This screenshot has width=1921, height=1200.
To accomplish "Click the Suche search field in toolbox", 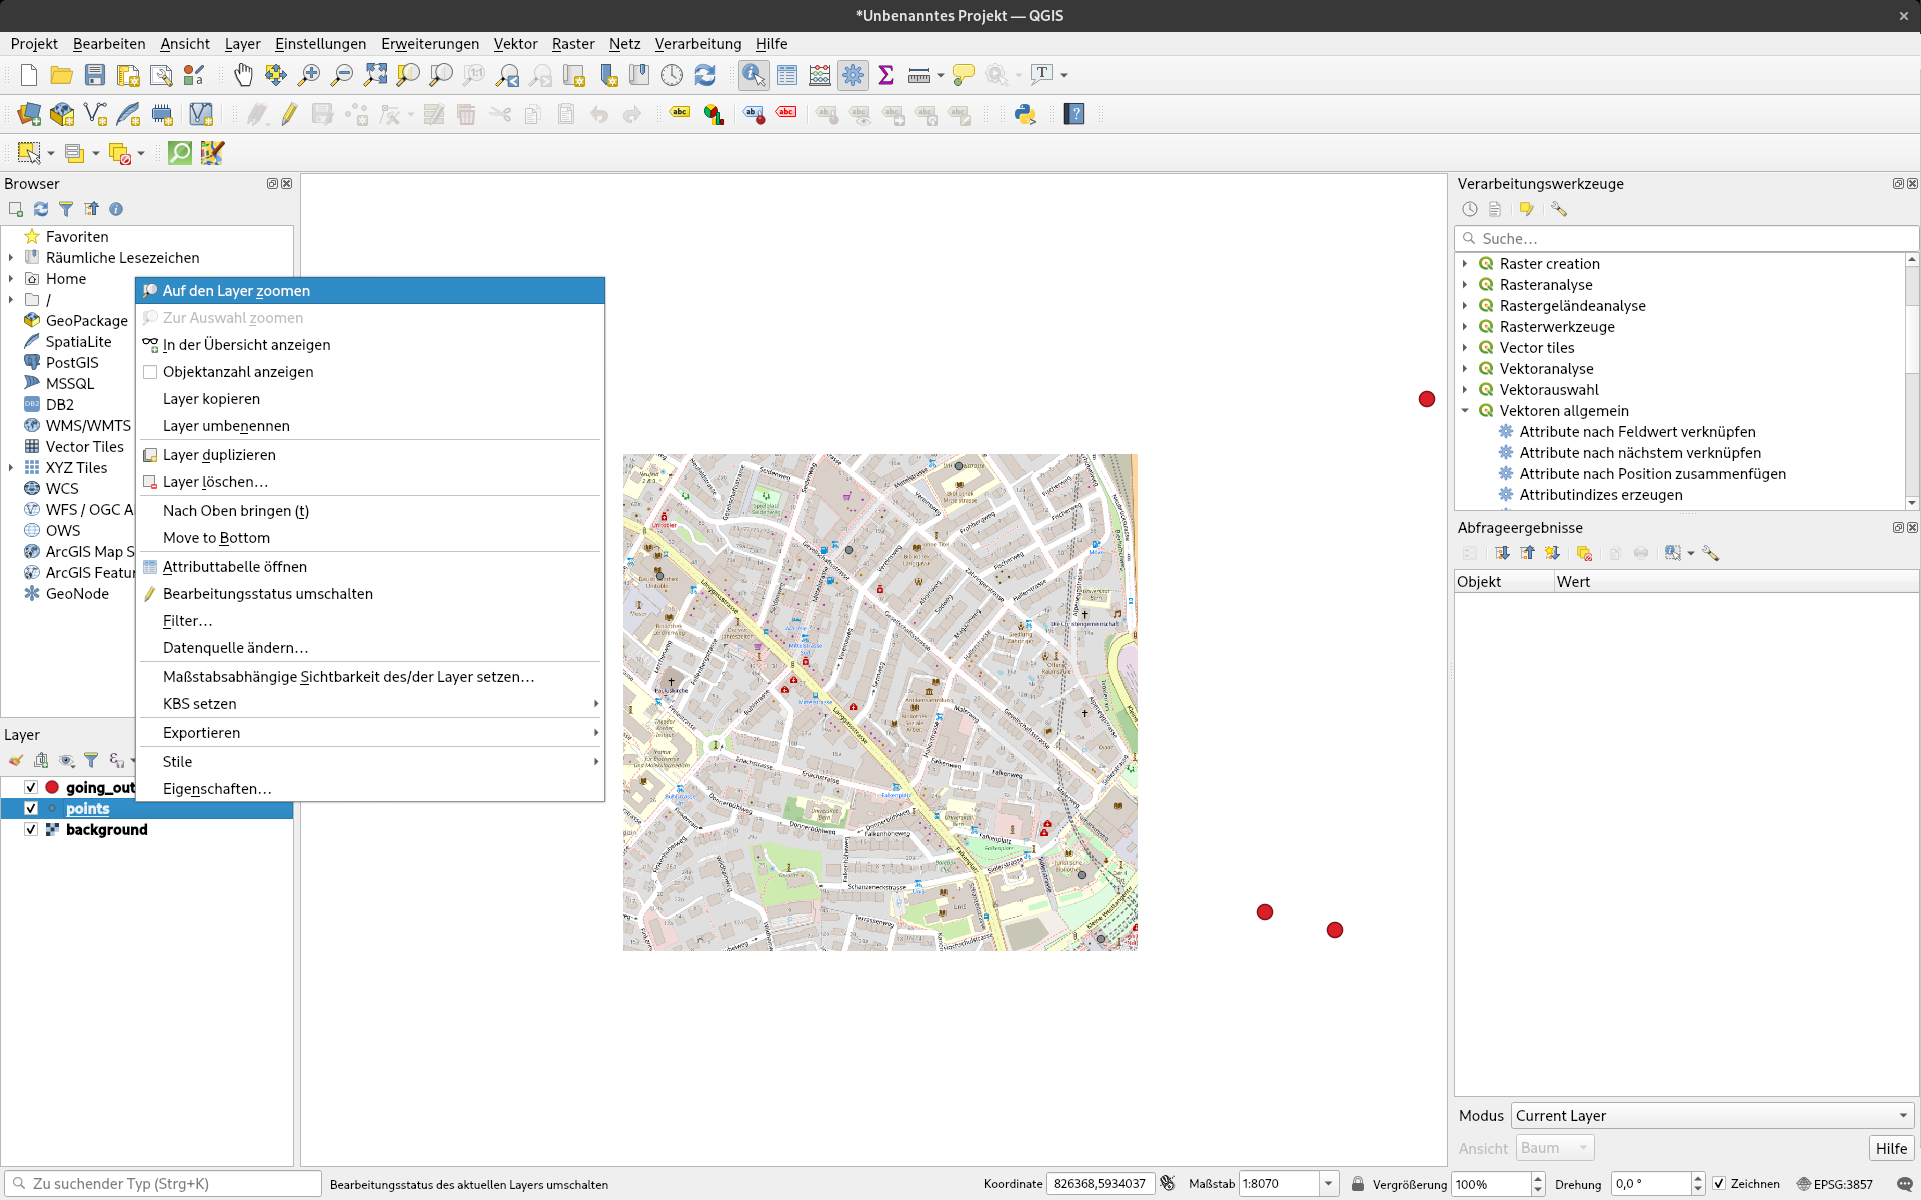I will click(x=1690, y=238).
